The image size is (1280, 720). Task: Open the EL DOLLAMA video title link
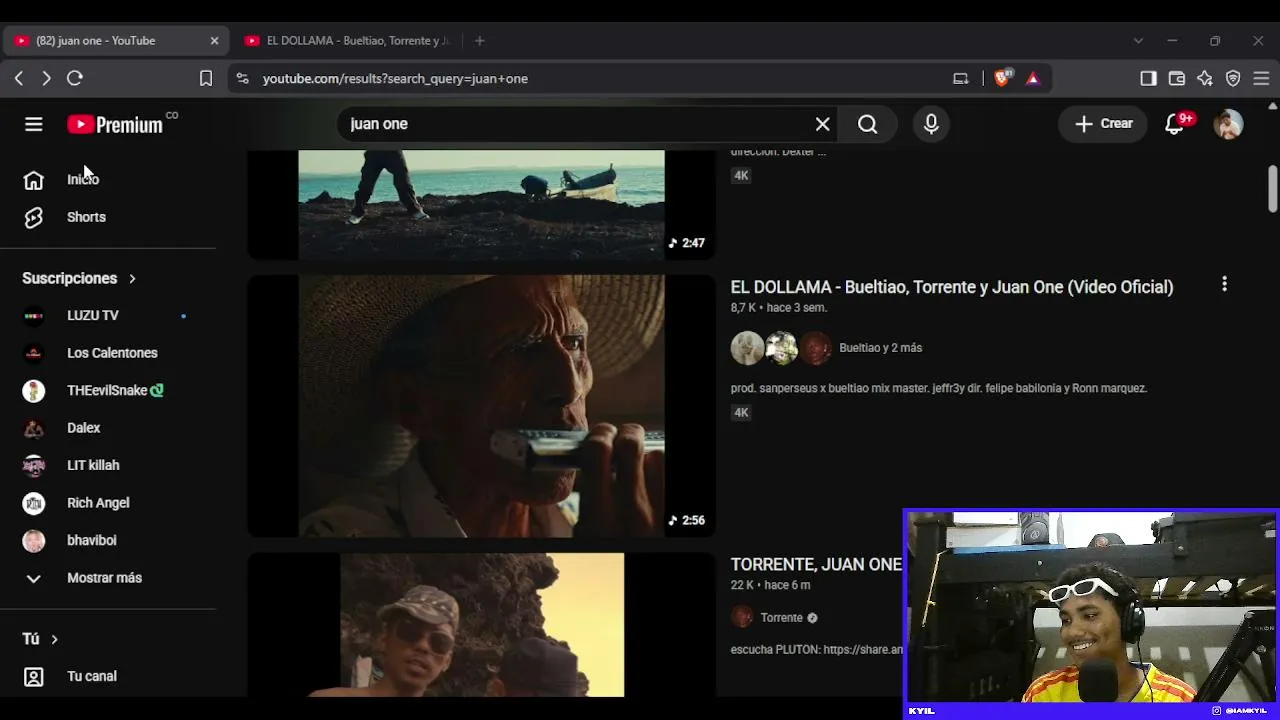click(952, 287)
